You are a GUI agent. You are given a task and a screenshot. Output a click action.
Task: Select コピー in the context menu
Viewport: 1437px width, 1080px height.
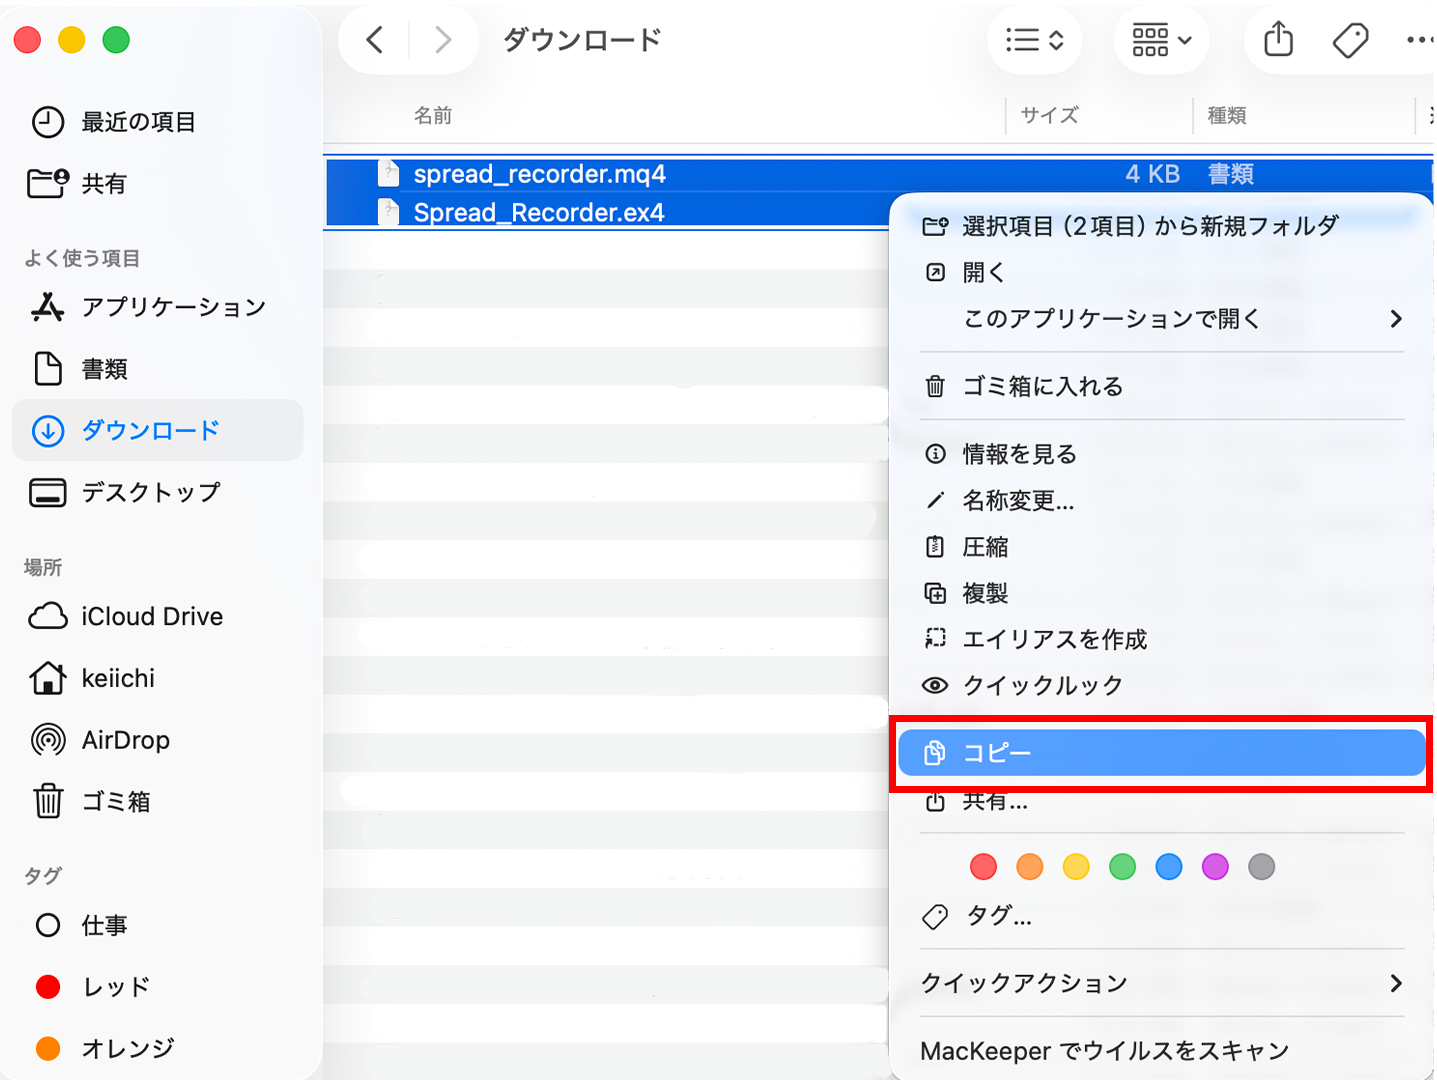1160,753
